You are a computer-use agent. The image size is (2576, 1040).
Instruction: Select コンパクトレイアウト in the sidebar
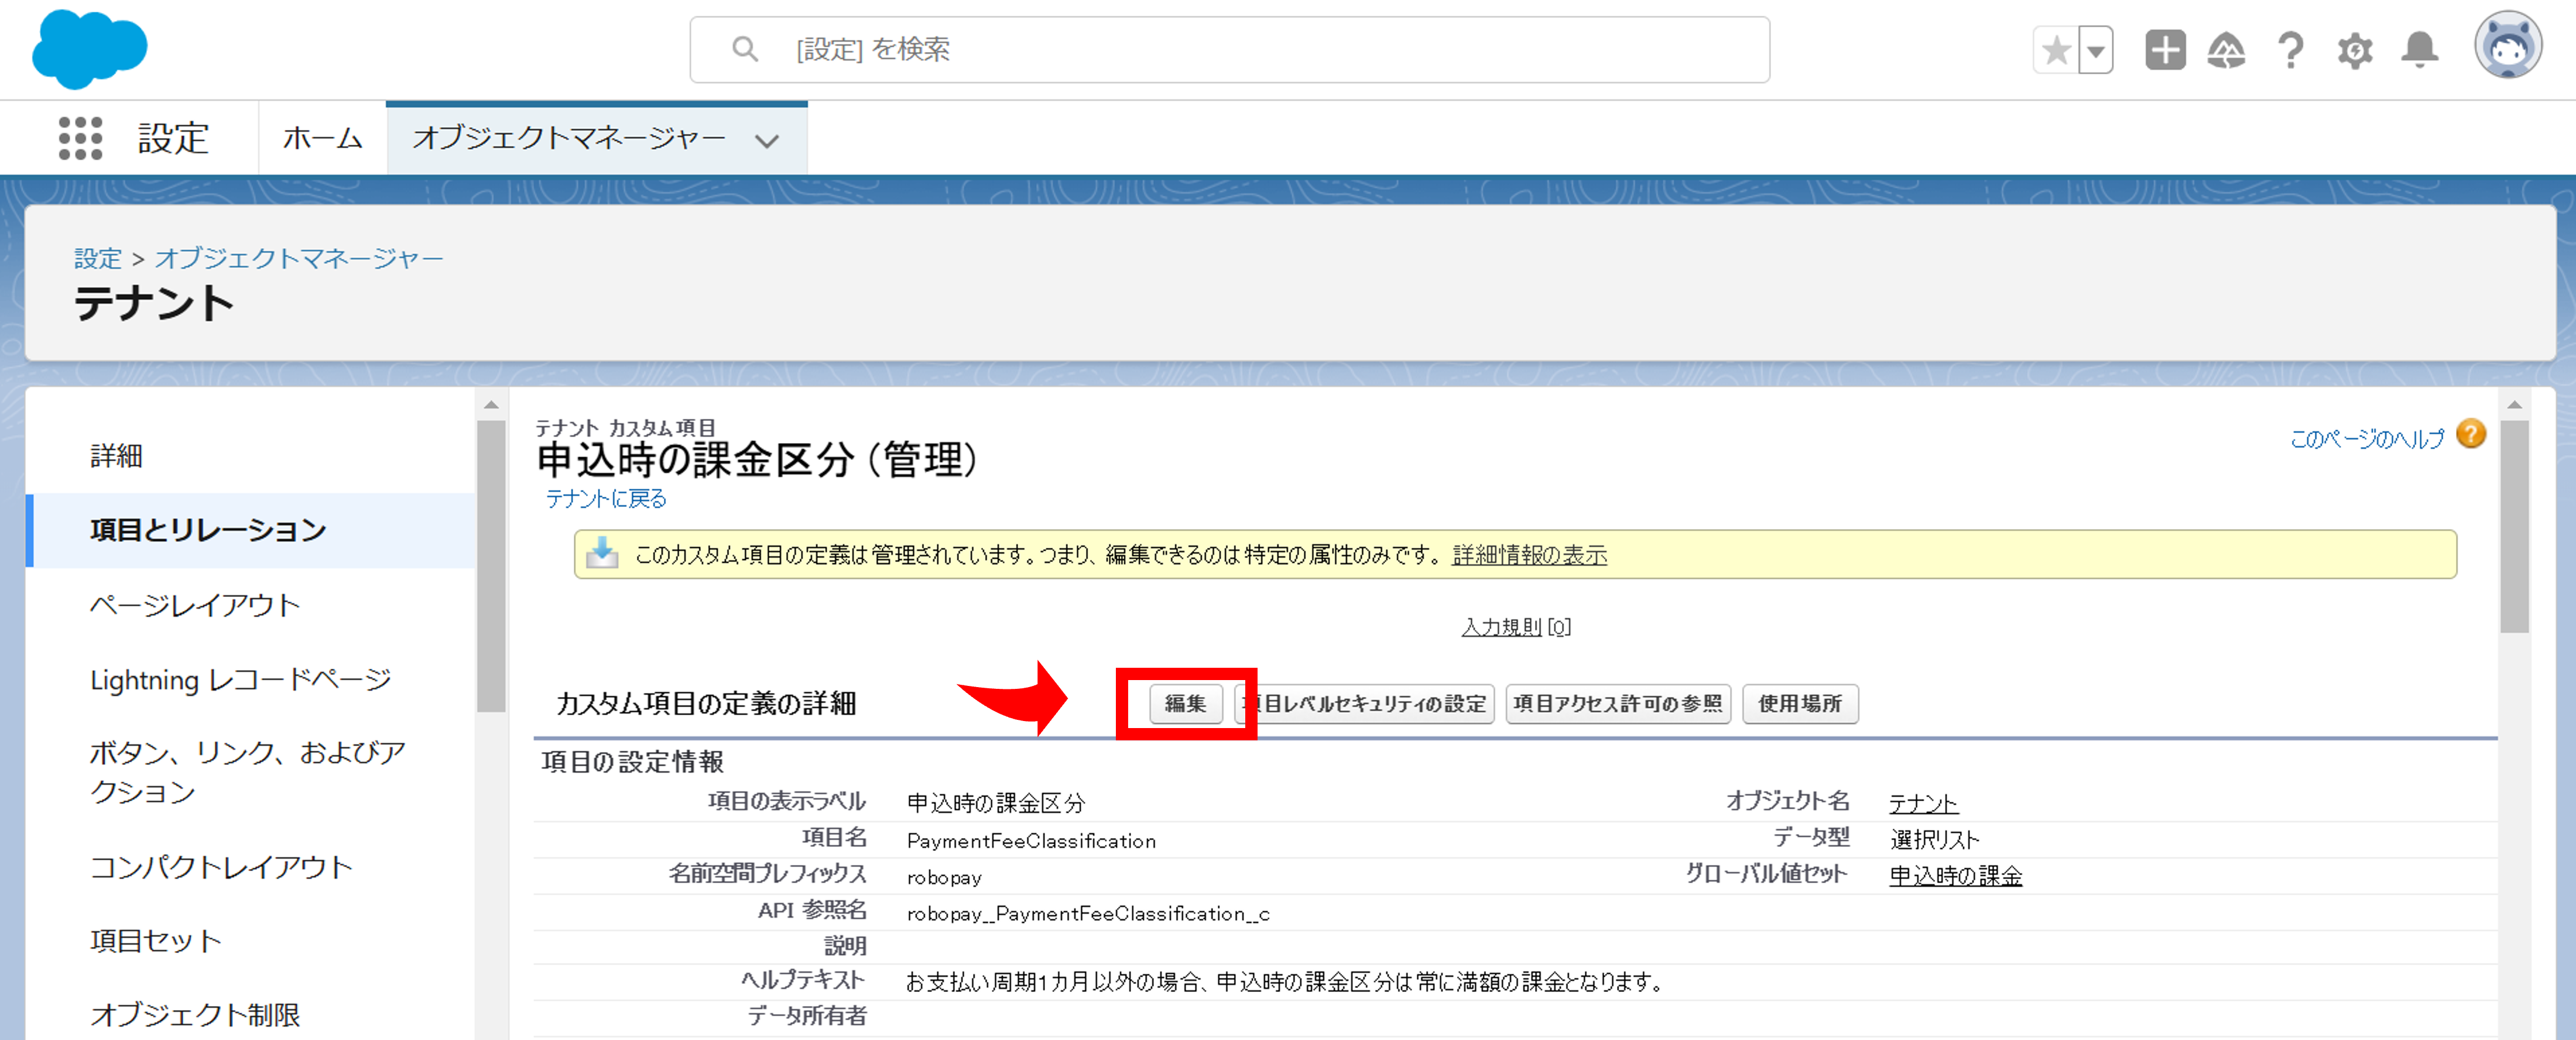[x=221, y=867]
